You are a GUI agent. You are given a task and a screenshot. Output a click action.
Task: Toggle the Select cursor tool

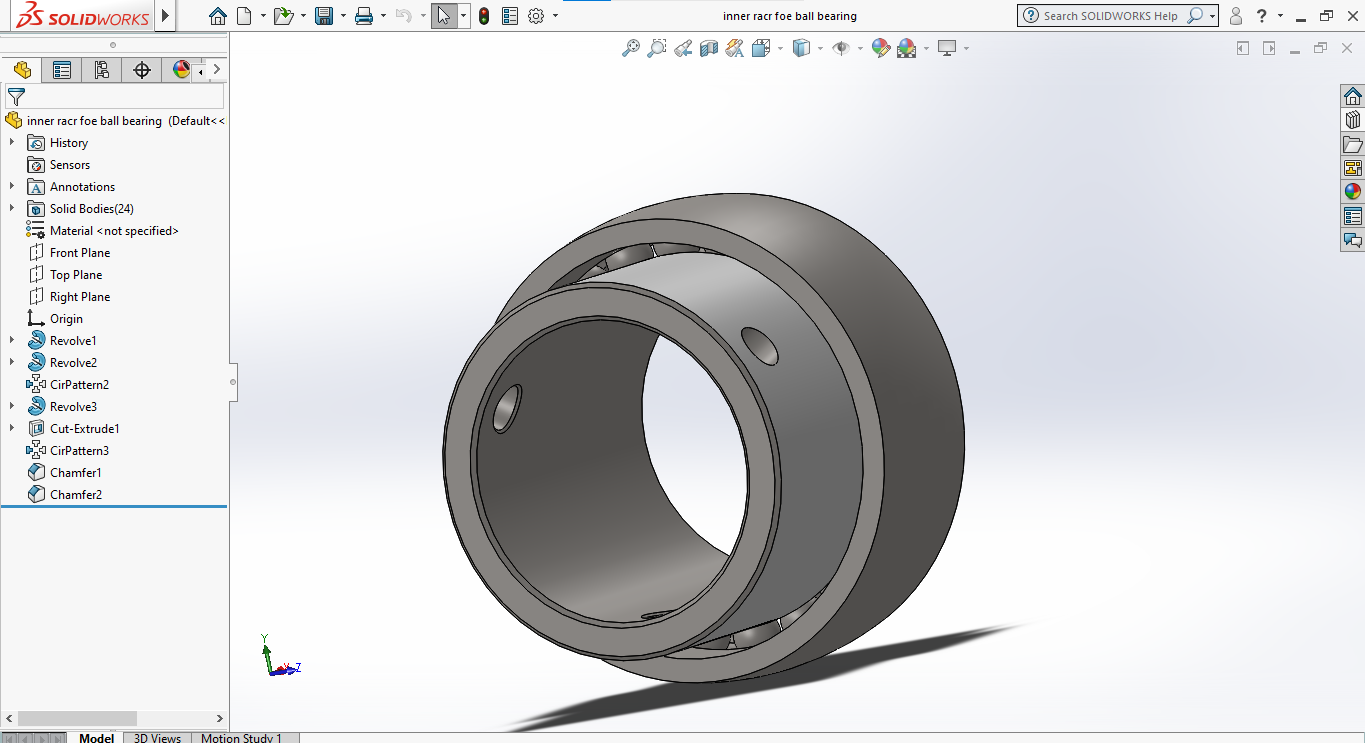pyautogui.click(x=444, y=16)
